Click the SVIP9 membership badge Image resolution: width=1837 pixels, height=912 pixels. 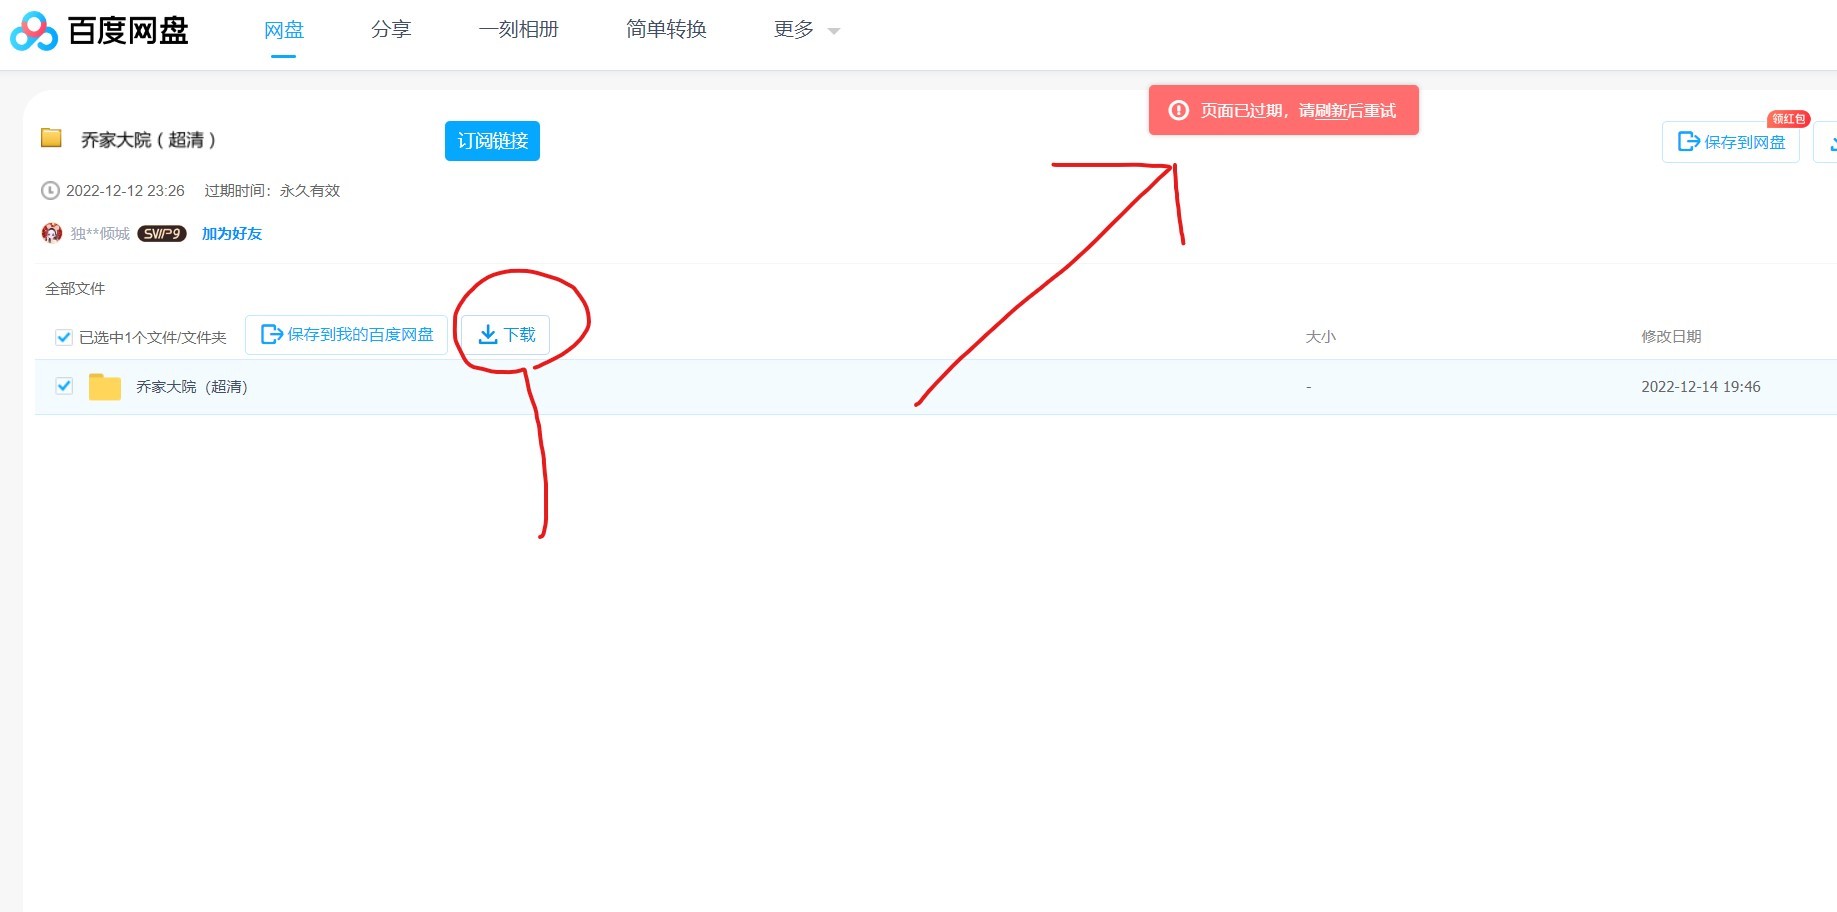pyautogui.click(x=162, y=234)
